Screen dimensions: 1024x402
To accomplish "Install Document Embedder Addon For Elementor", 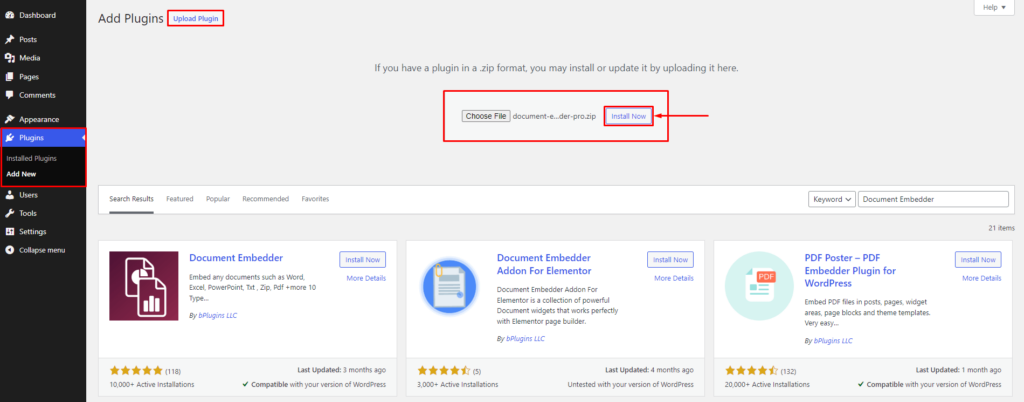I will coord(670,259).
